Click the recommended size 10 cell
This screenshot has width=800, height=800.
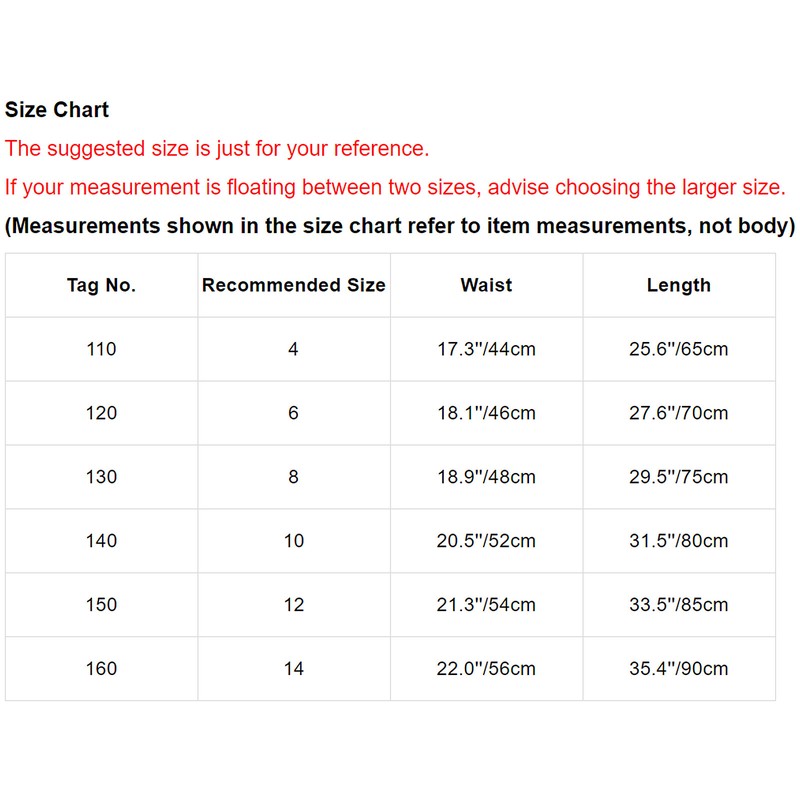[293, 541]
